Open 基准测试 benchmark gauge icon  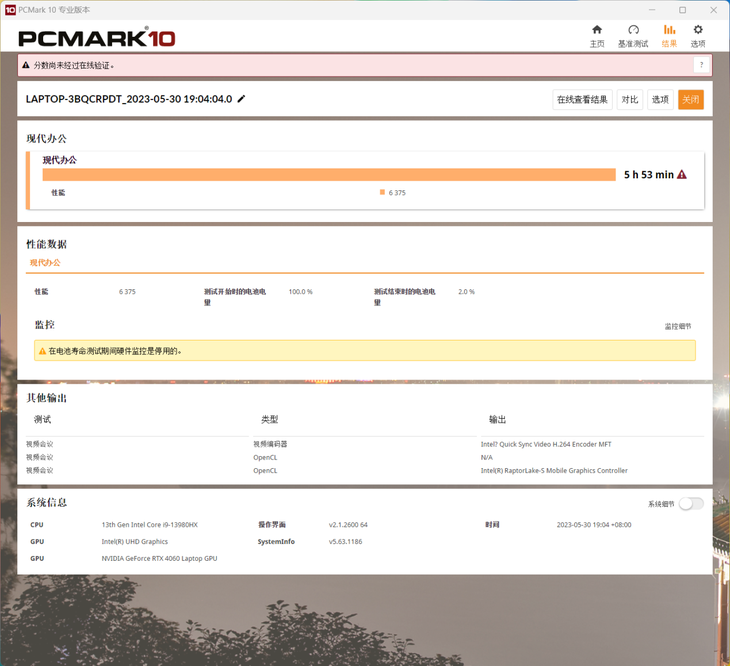point(633,36)
